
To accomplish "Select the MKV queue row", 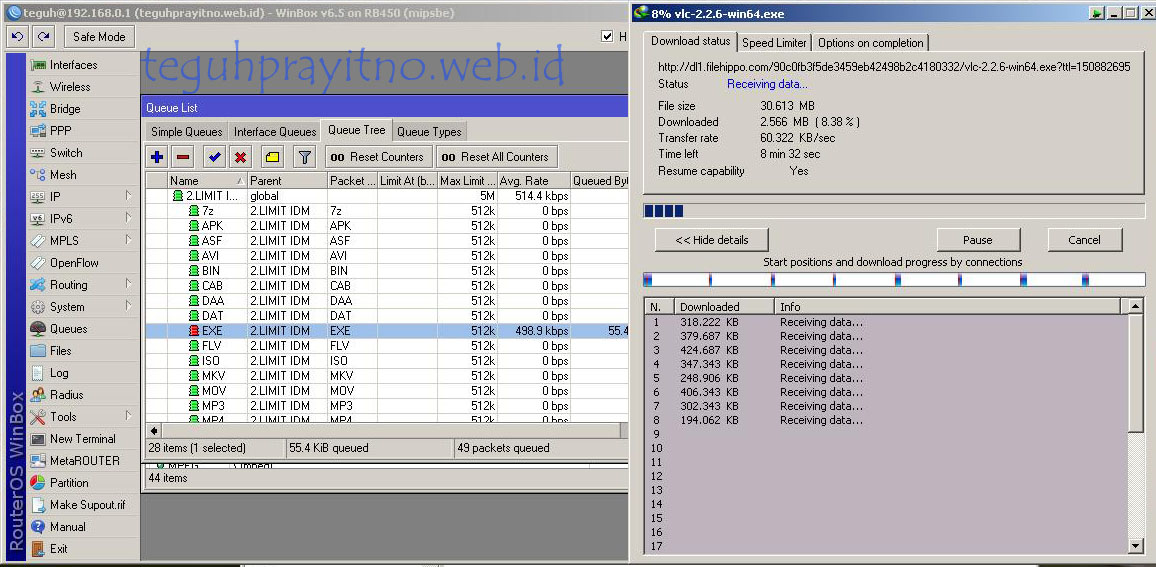I will (386, 375).
